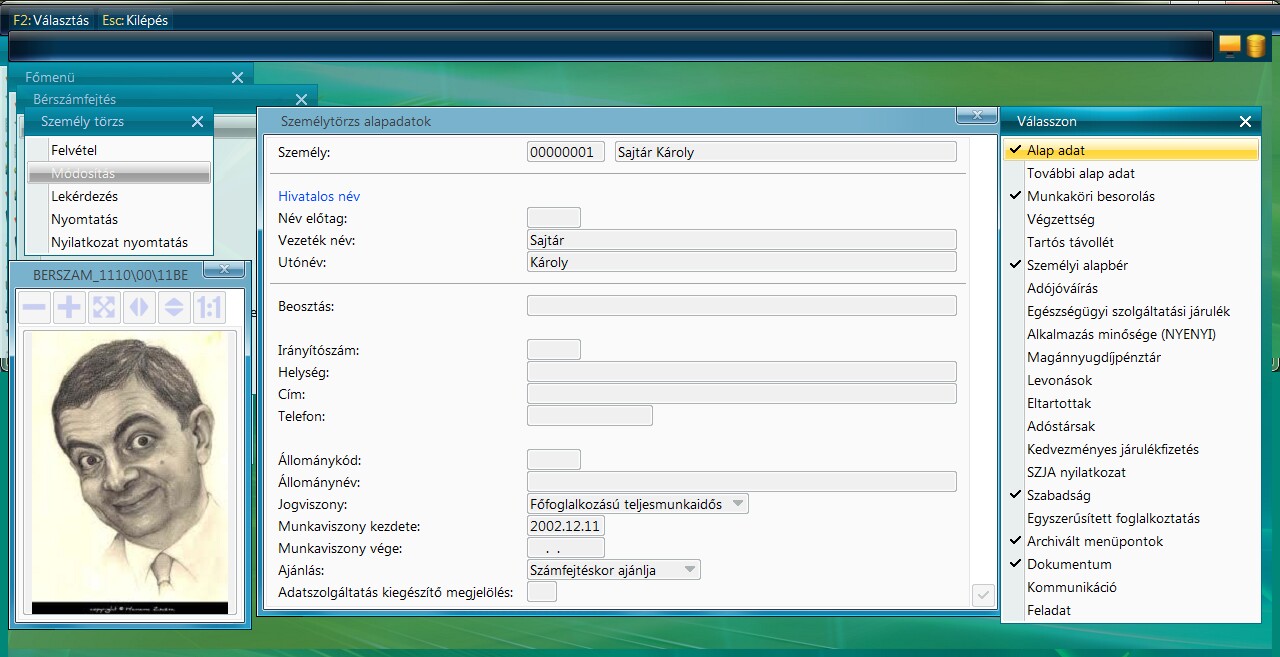
Task: Select Egészségügyi szolgáltatási járulék
Action: point(1130,311)
